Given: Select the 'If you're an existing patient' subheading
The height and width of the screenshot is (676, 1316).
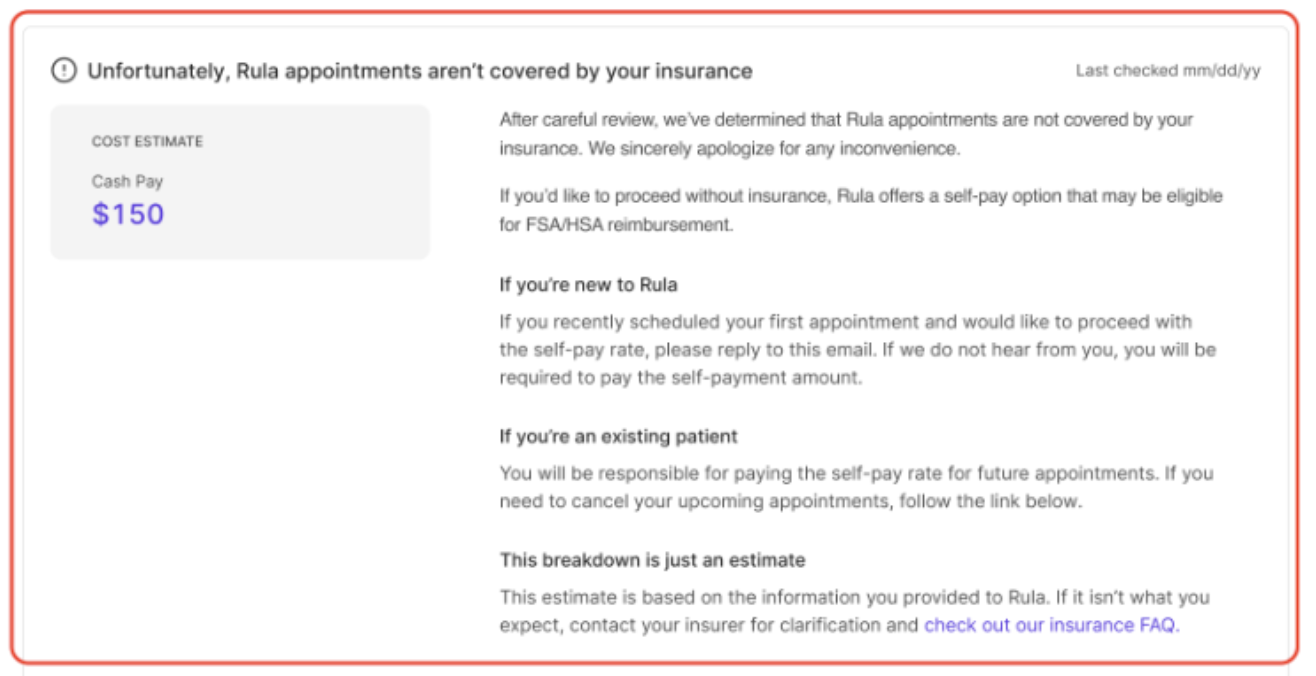Looking at the screenshot, I should click(x=618, y=437).
